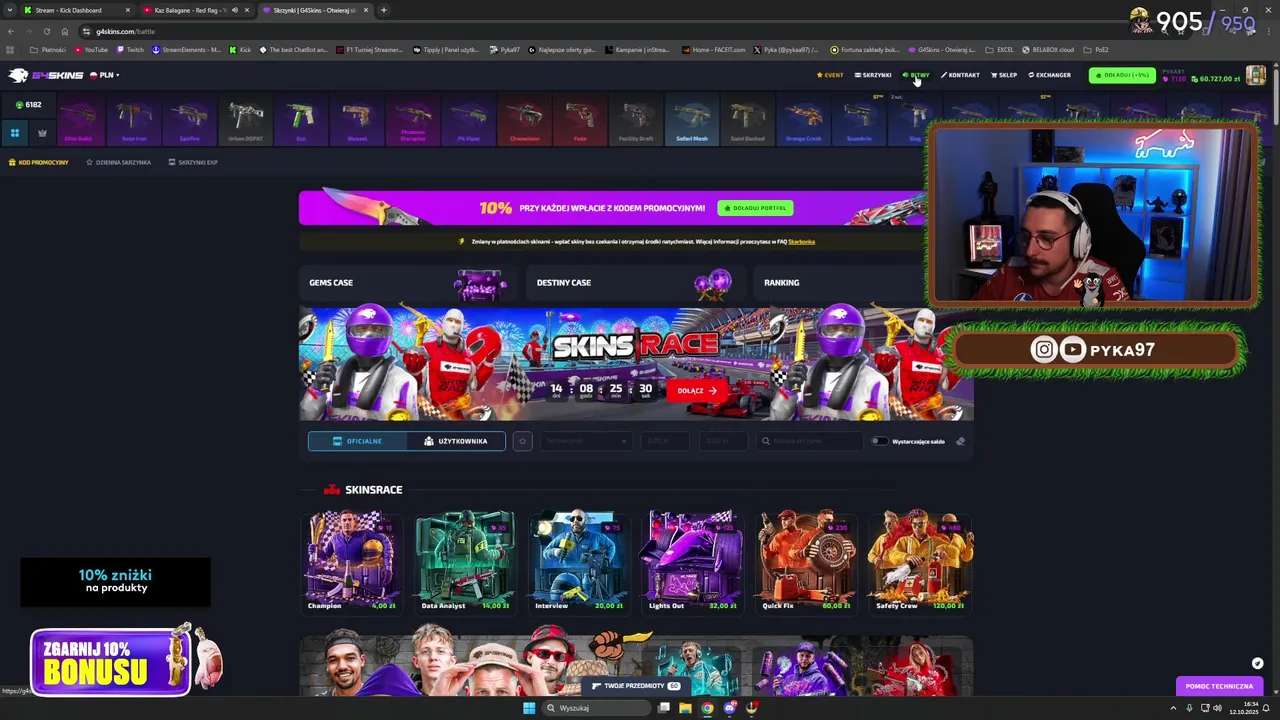Click the Urban DDPAT live drop
Image resolution: width=1280 pixels, height=720 pixels.
point(245,121)
